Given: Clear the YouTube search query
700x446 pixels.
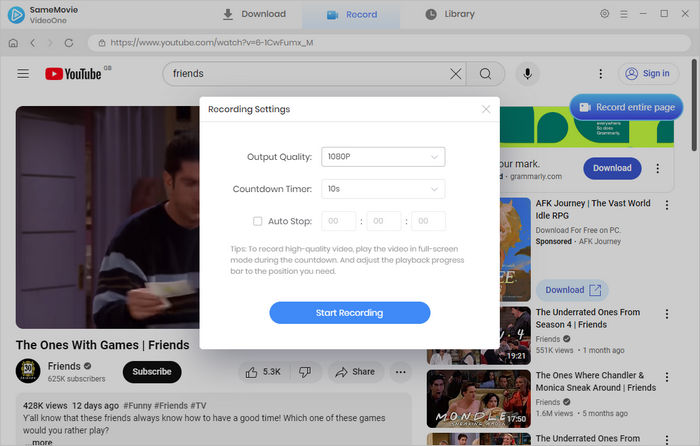Looking at the screenshot, I should (456, 74).
